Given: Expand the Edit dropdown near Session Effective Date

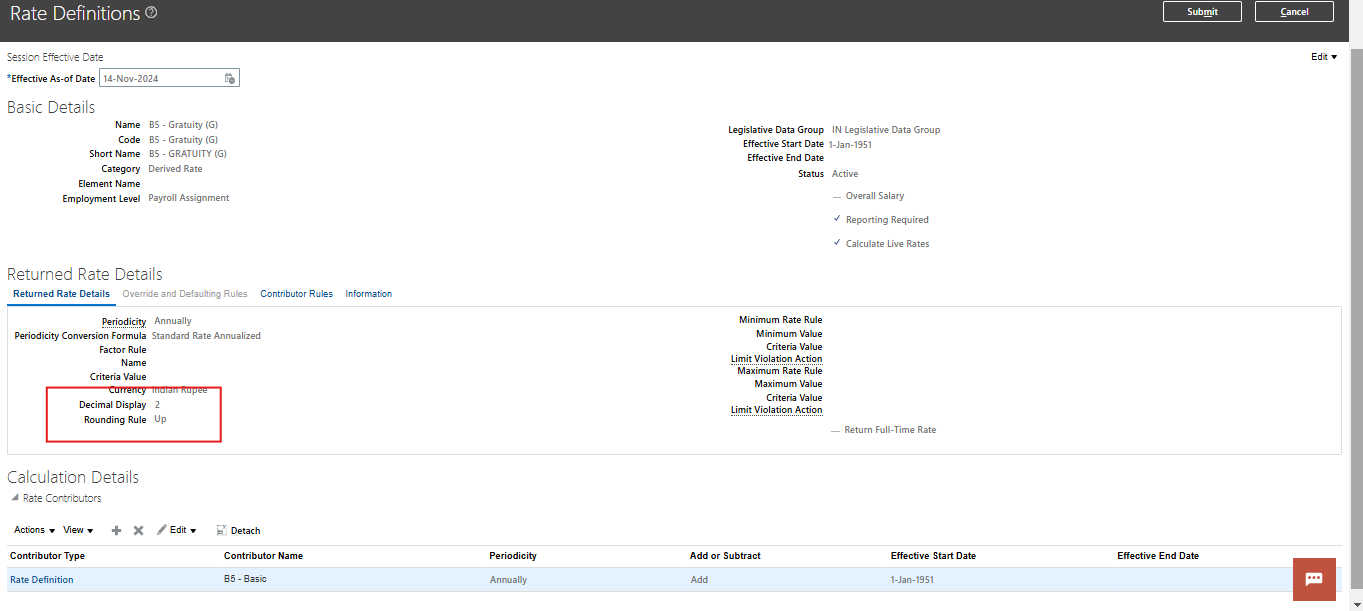Looking at the screenshot, I should pyautogui.click(x=1322, y=56).
